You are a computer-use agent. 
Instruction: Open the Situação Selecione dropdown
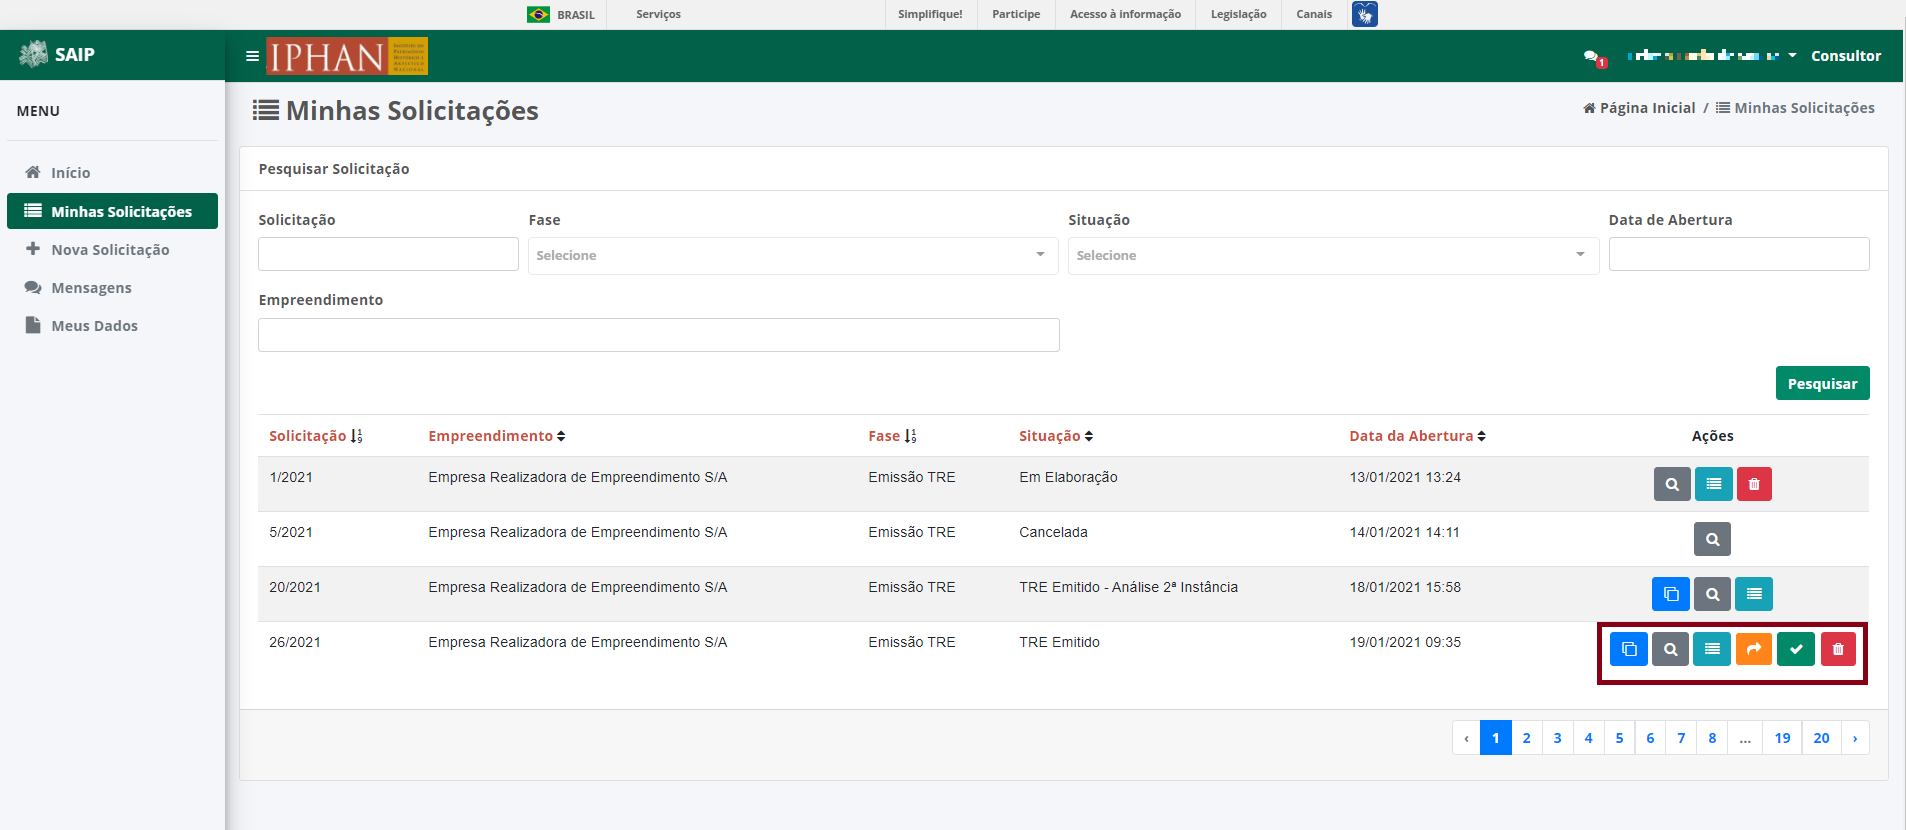point(1333,255)
